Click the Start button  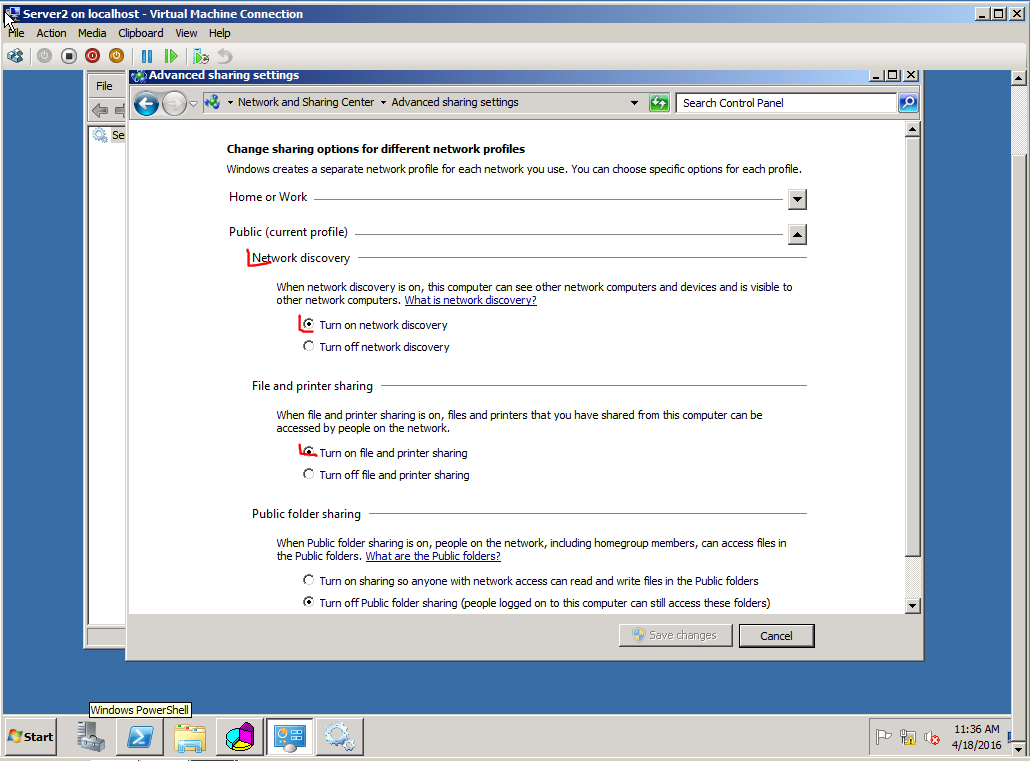[31, 737]
